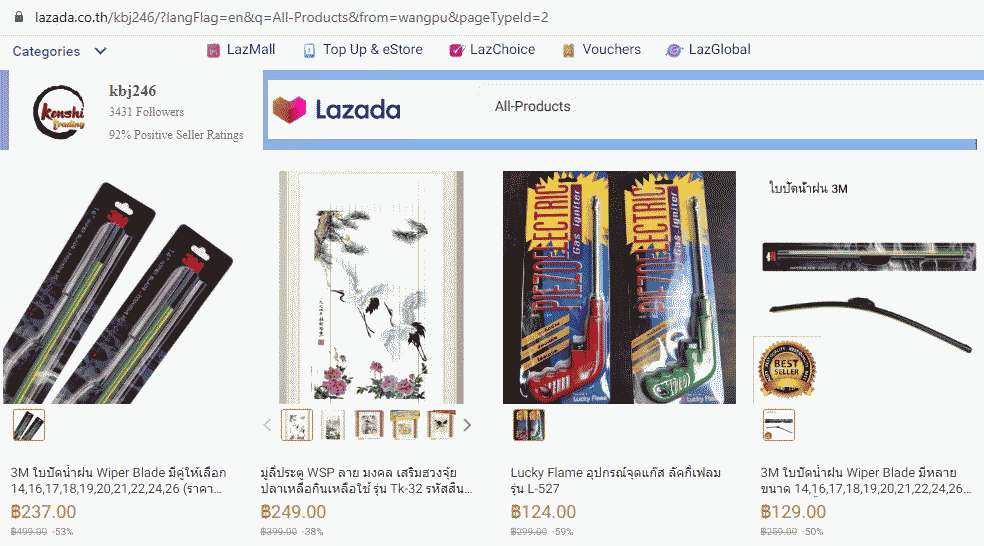
Task: Expand the Categories dropdown chevron
Action: [100, 51]
